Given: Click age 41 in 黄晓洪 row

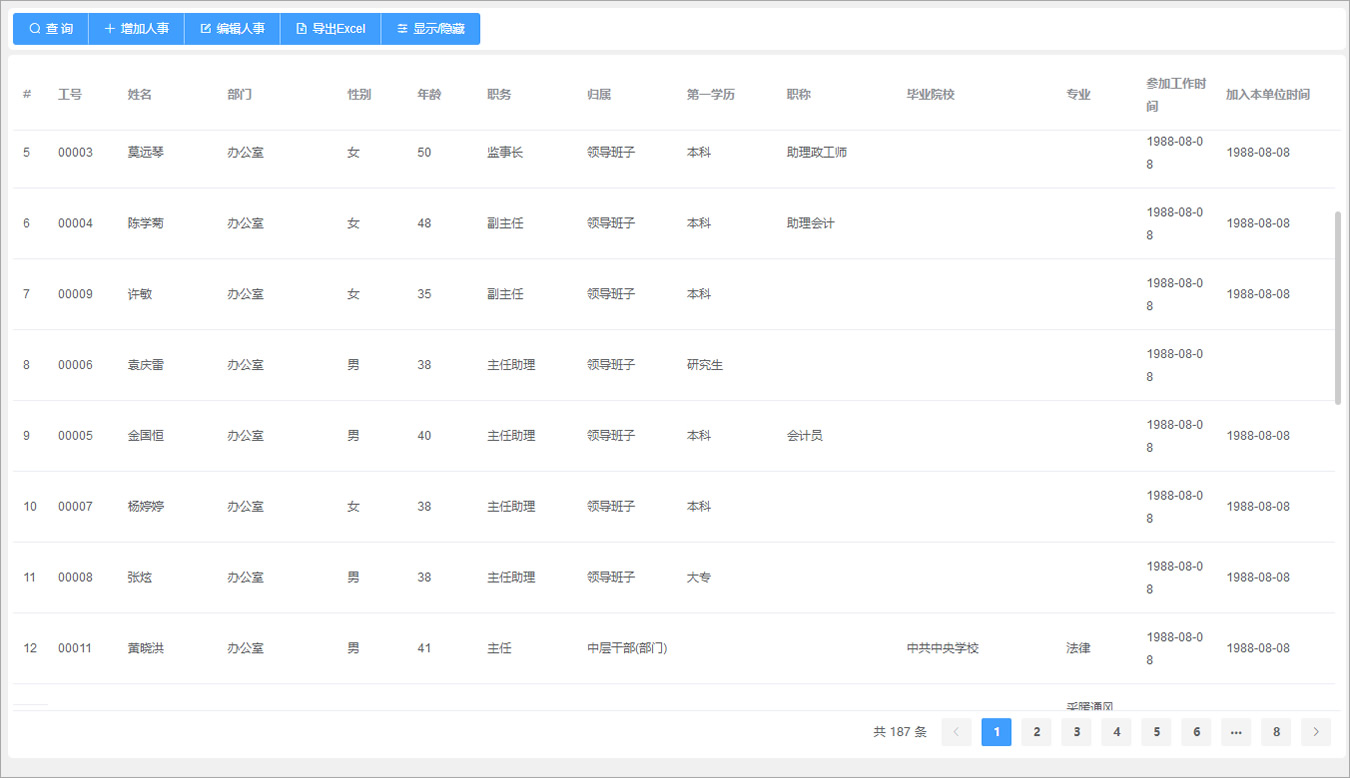Looking at the screenshot, I should tap(424, 648).
